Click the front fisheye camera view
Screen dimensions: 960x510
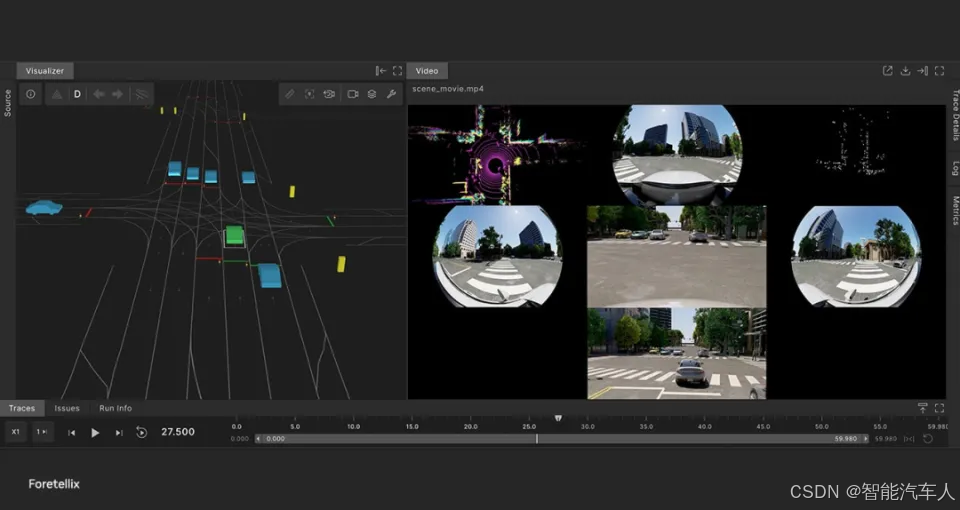pos(677,155)
